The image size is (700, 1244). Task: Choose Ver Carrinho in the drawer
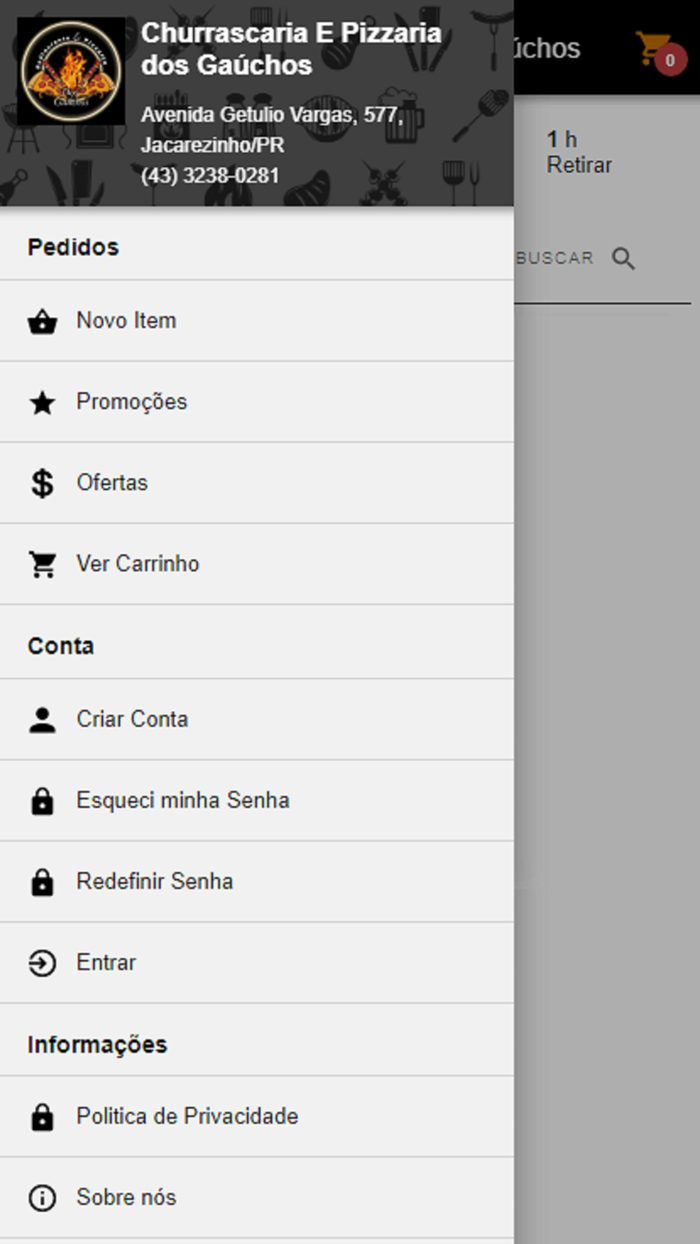(x=138, y=564)
